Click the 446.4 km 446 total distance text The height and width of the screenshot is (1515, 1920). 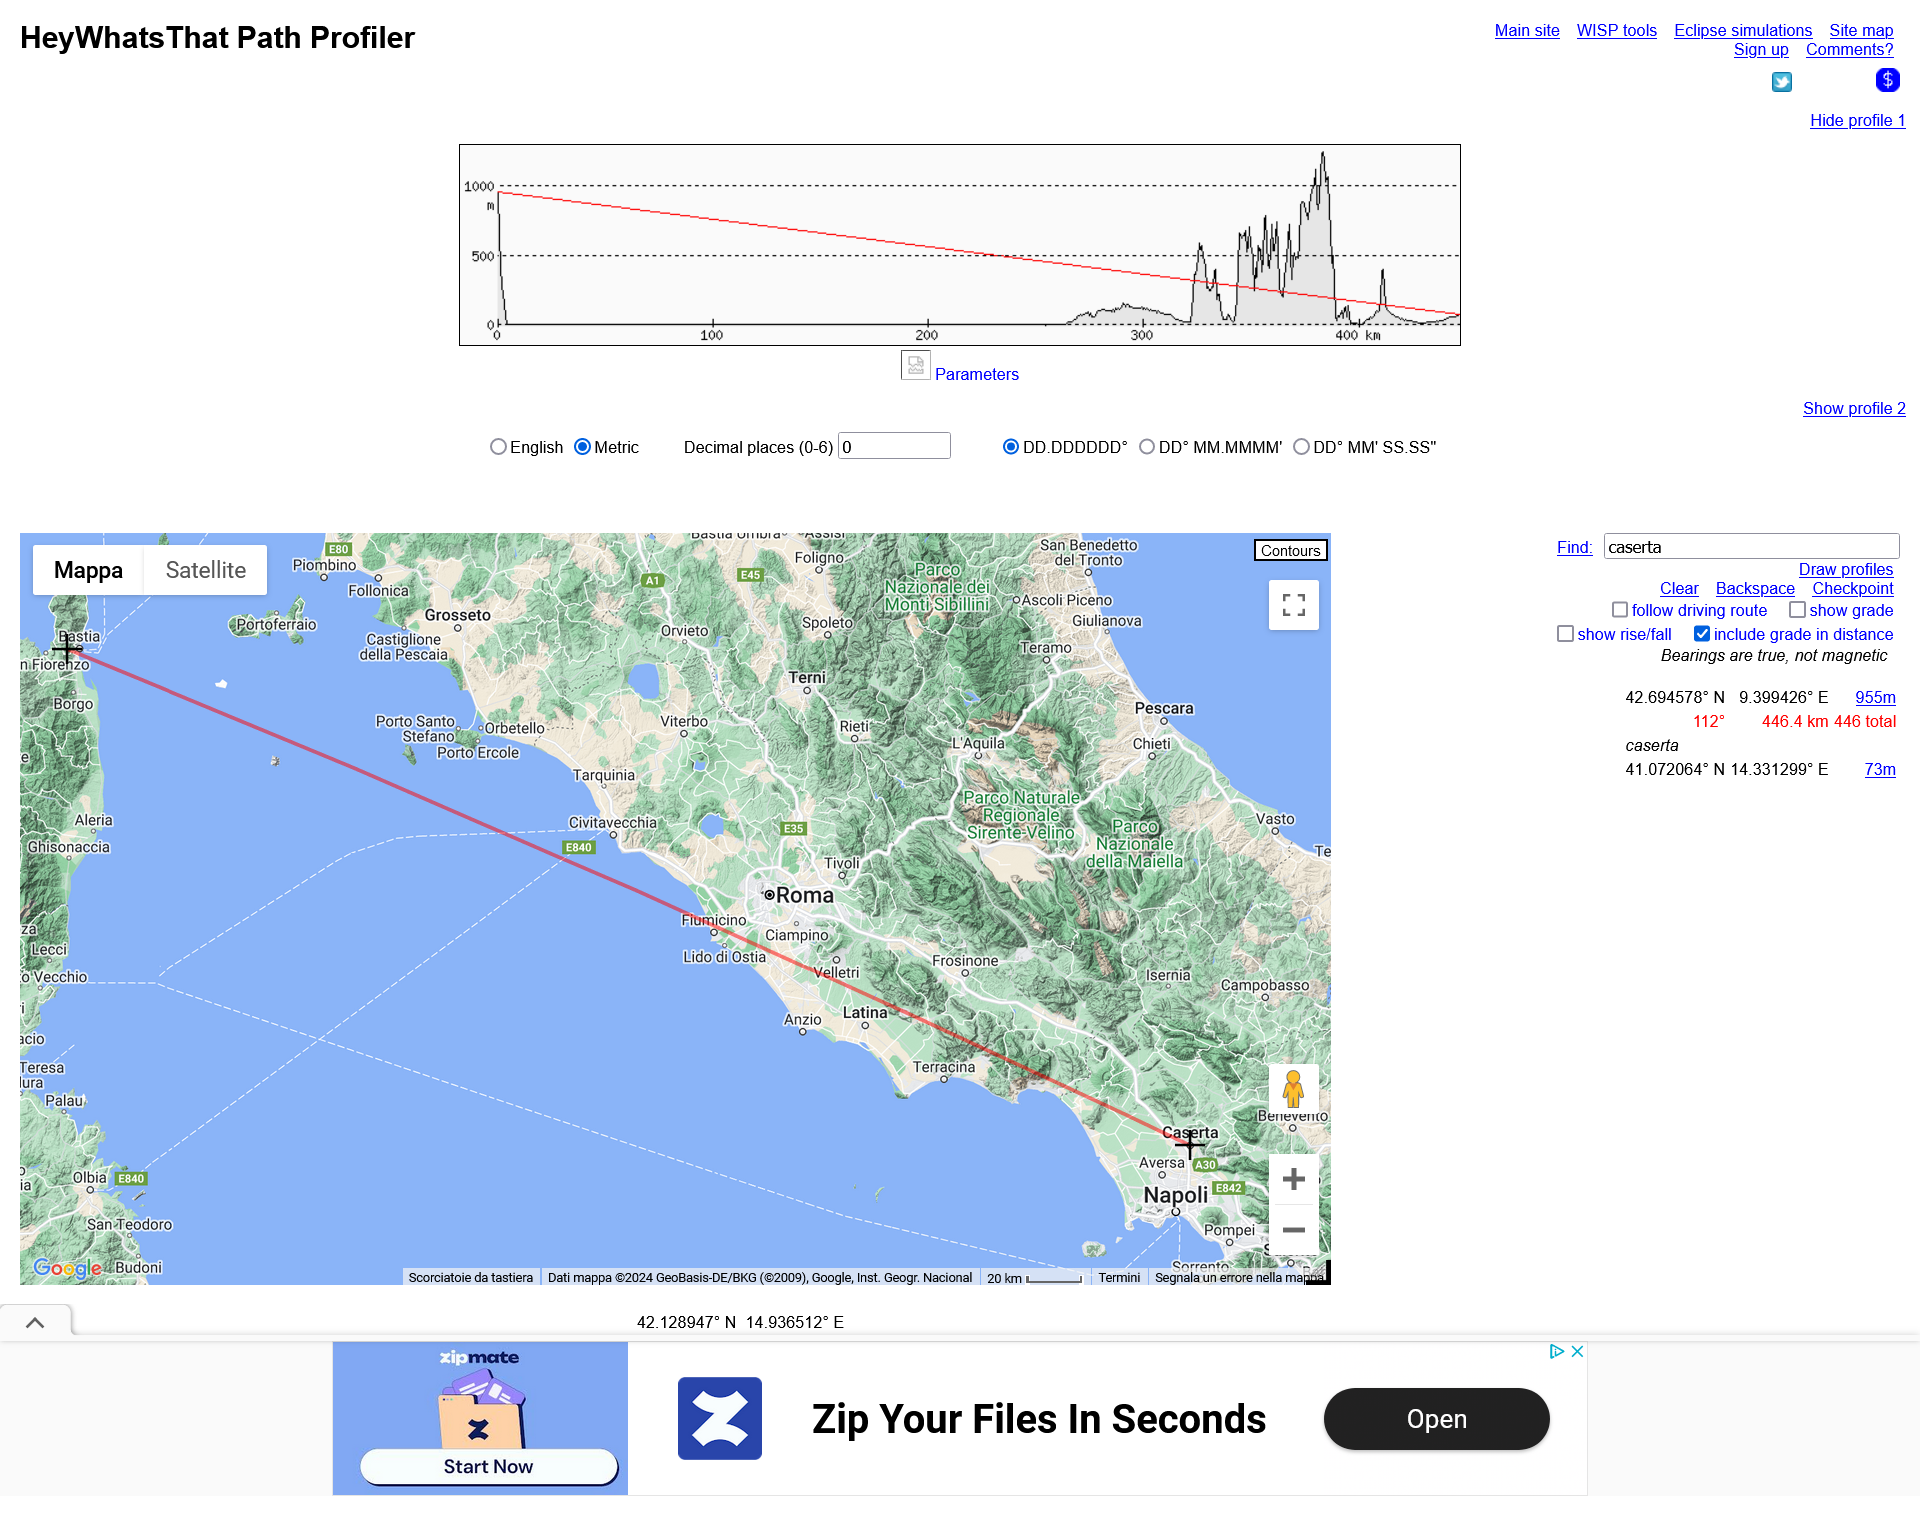(1829, 722)
